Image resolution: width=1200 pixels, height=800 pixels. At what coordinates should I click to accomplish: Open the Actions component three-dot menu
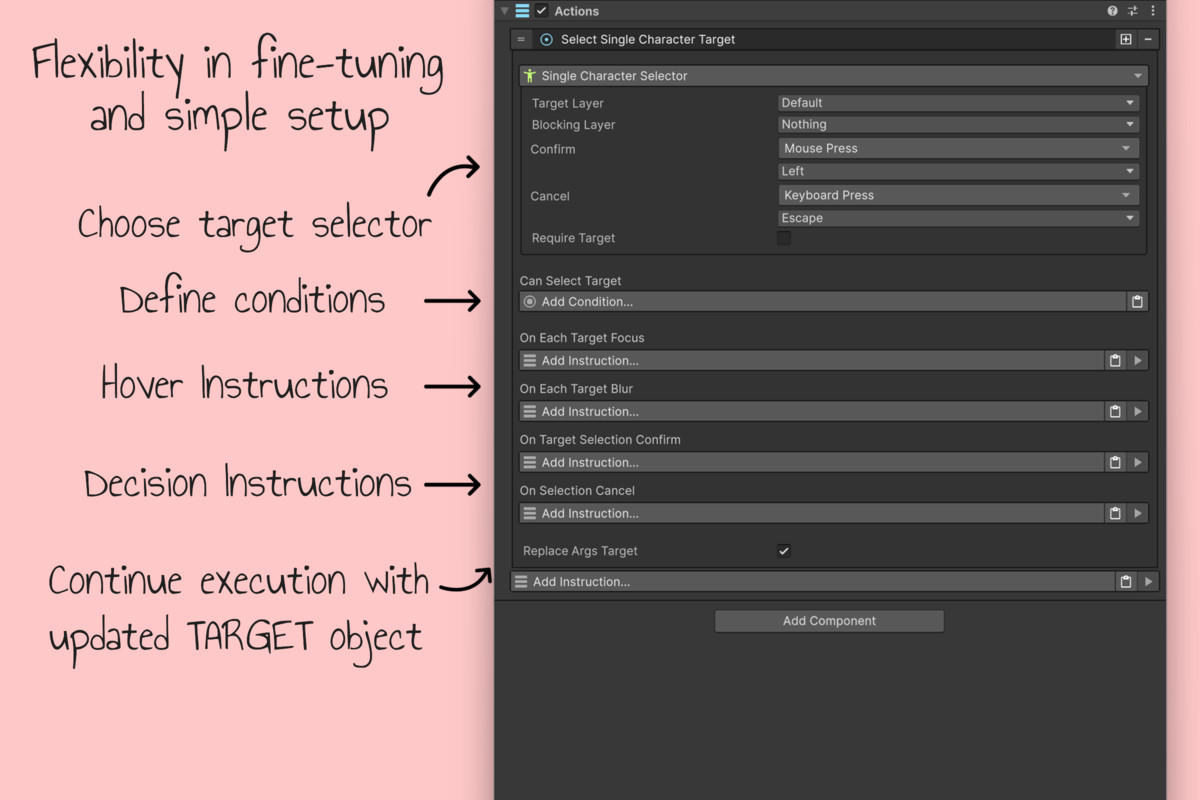(1152, 11)
